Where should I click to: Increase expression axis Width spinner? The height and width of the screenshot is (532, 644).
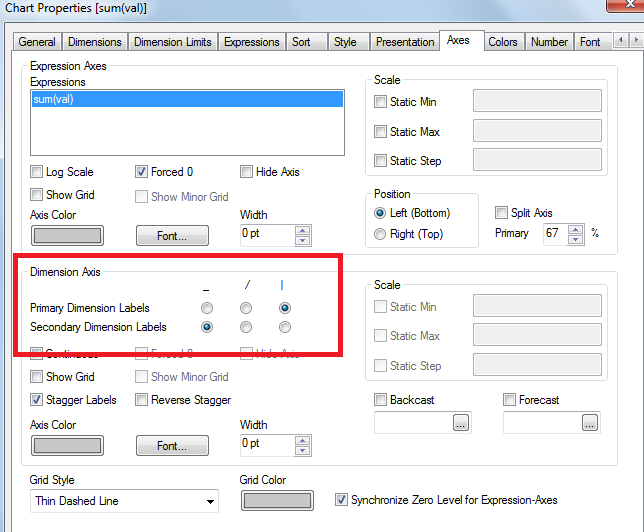click(304, 230)
